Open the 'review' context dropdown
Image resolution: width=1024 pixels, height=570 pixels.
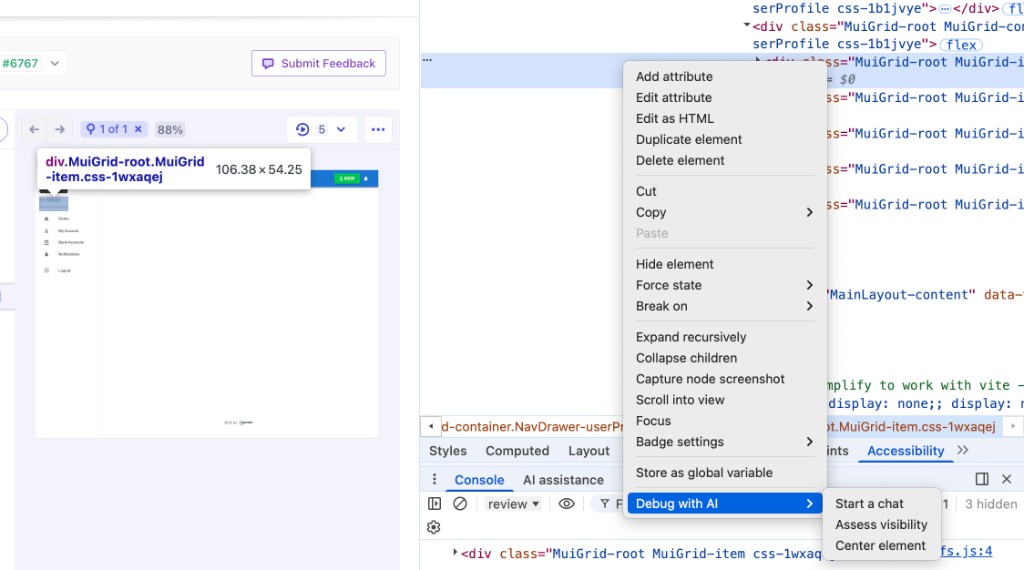tap(513, 504)
